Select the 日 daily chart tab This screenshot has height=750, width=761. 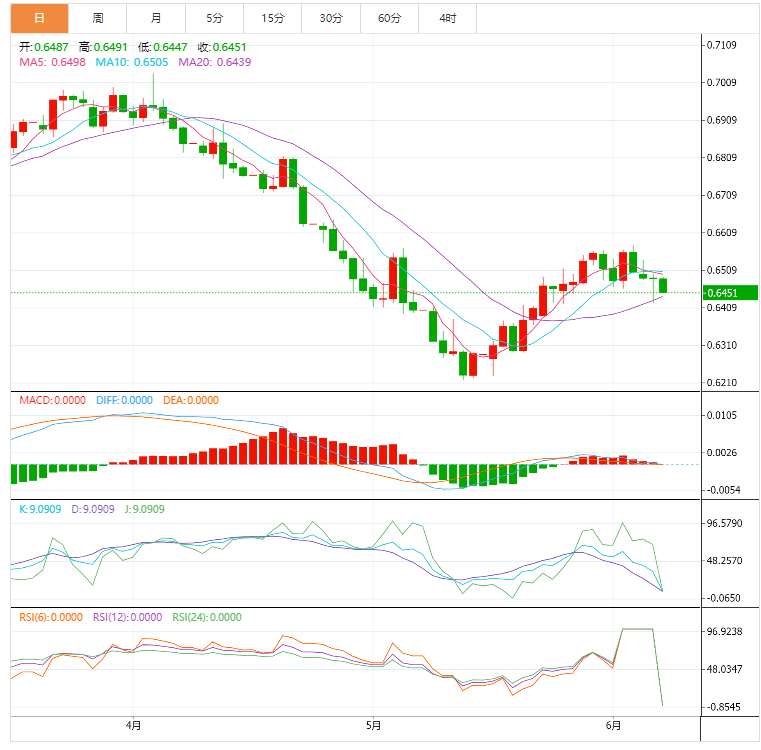click(x=39, y=18)
